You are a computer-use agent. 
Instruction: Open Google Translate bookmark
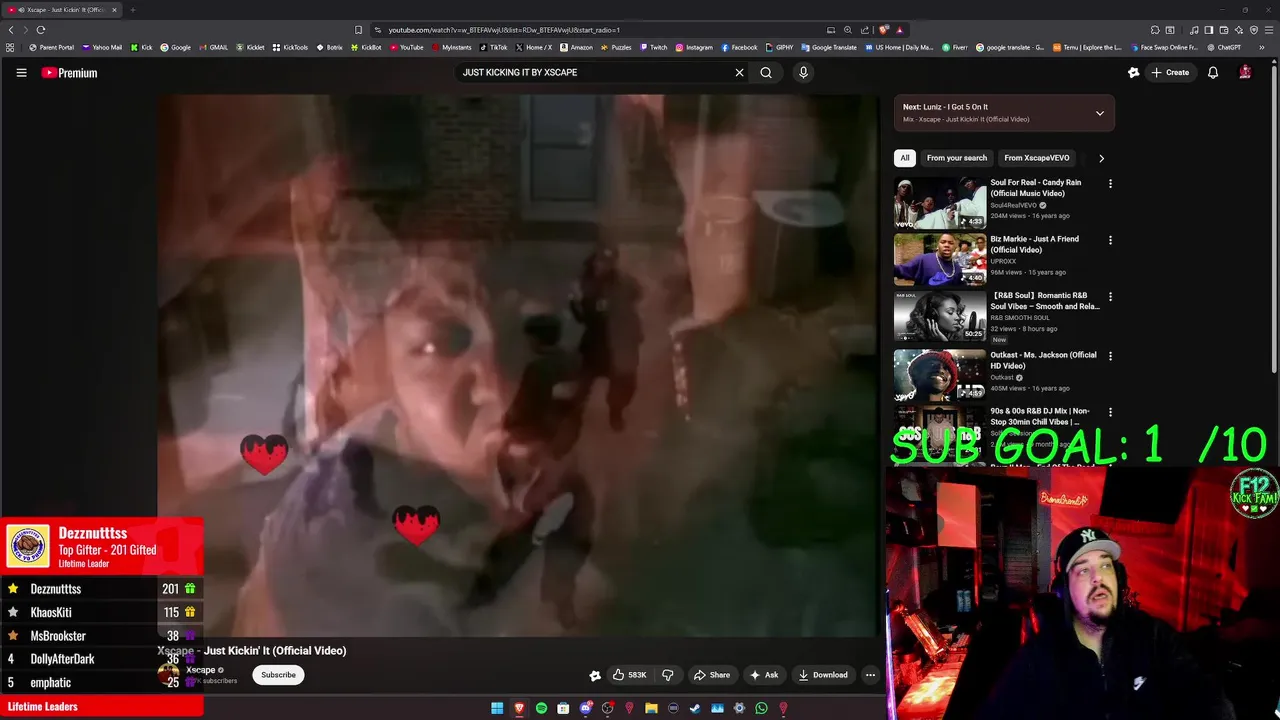point(829,47)
